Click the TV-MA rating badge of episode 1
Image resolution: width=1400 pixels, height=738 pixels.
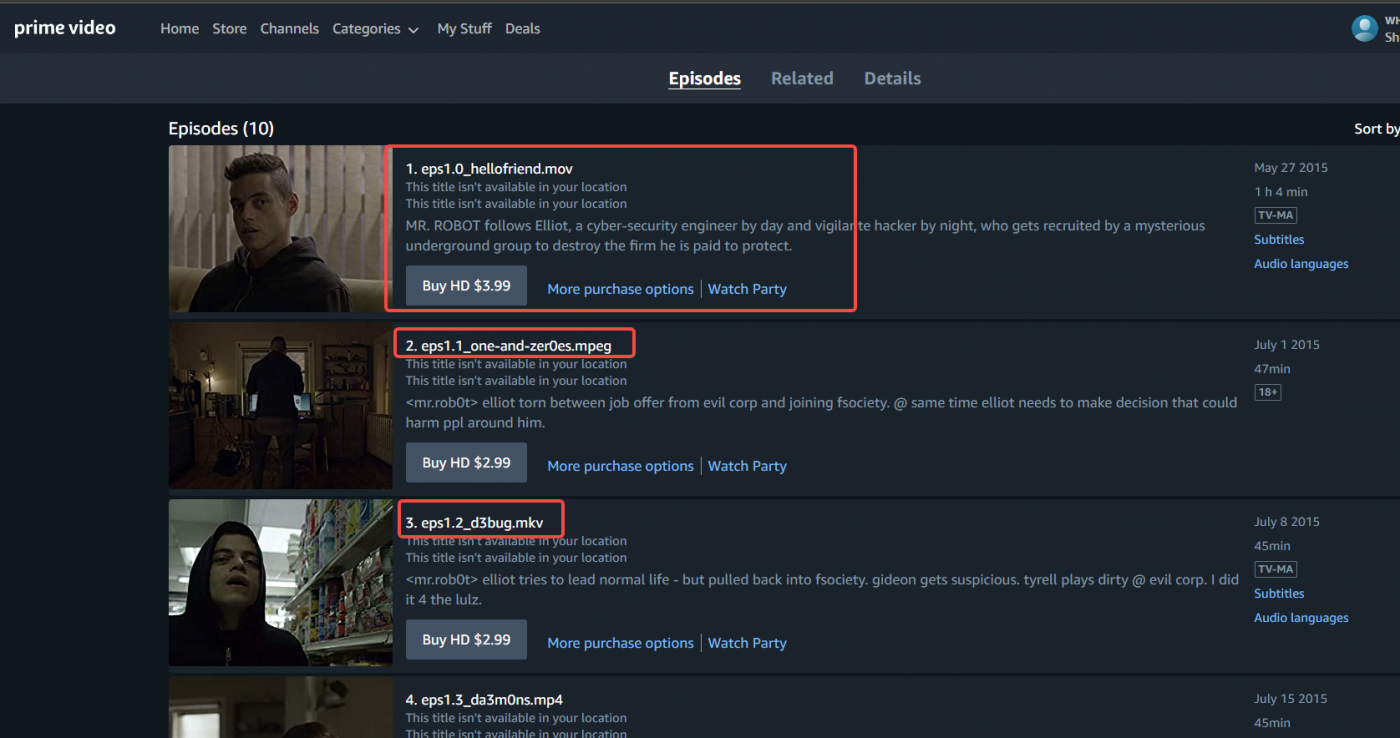coord(1275,215)
